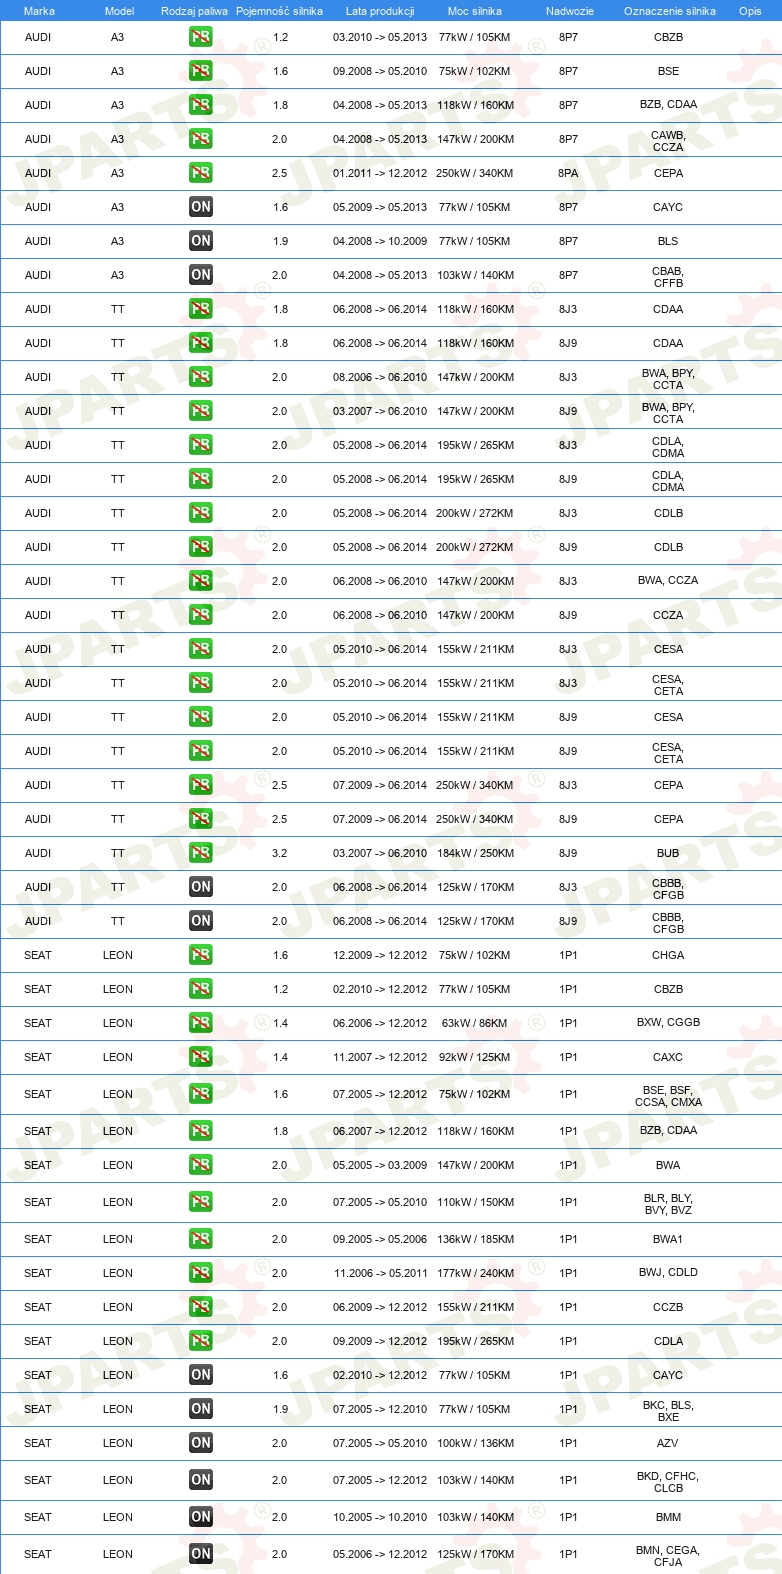The width and height of the screenshot is (782, 1574).
Task: Click power value 177kW / 240KM
Action: [476, 1273]
